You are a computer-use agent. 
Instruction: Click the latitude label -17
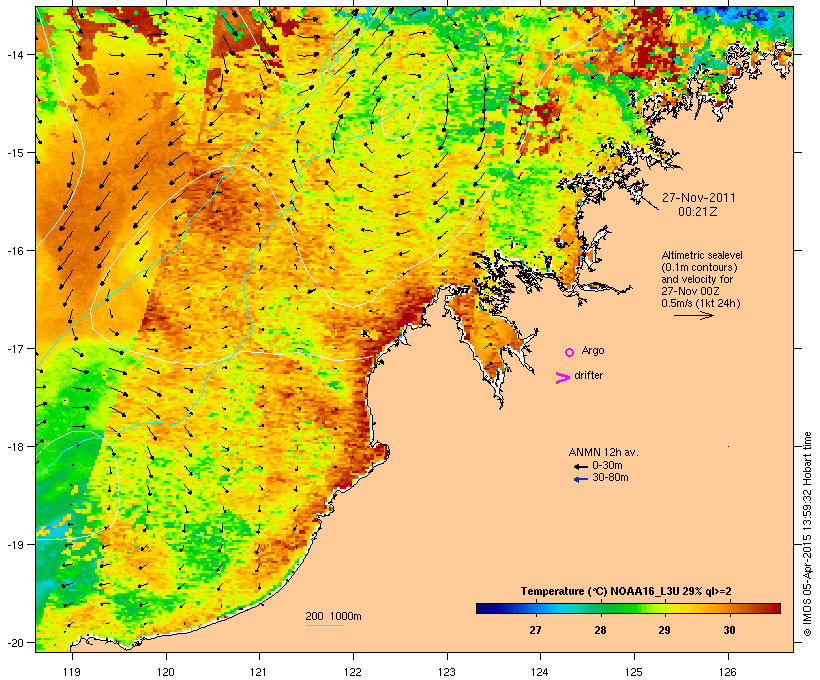pos(14,348)
